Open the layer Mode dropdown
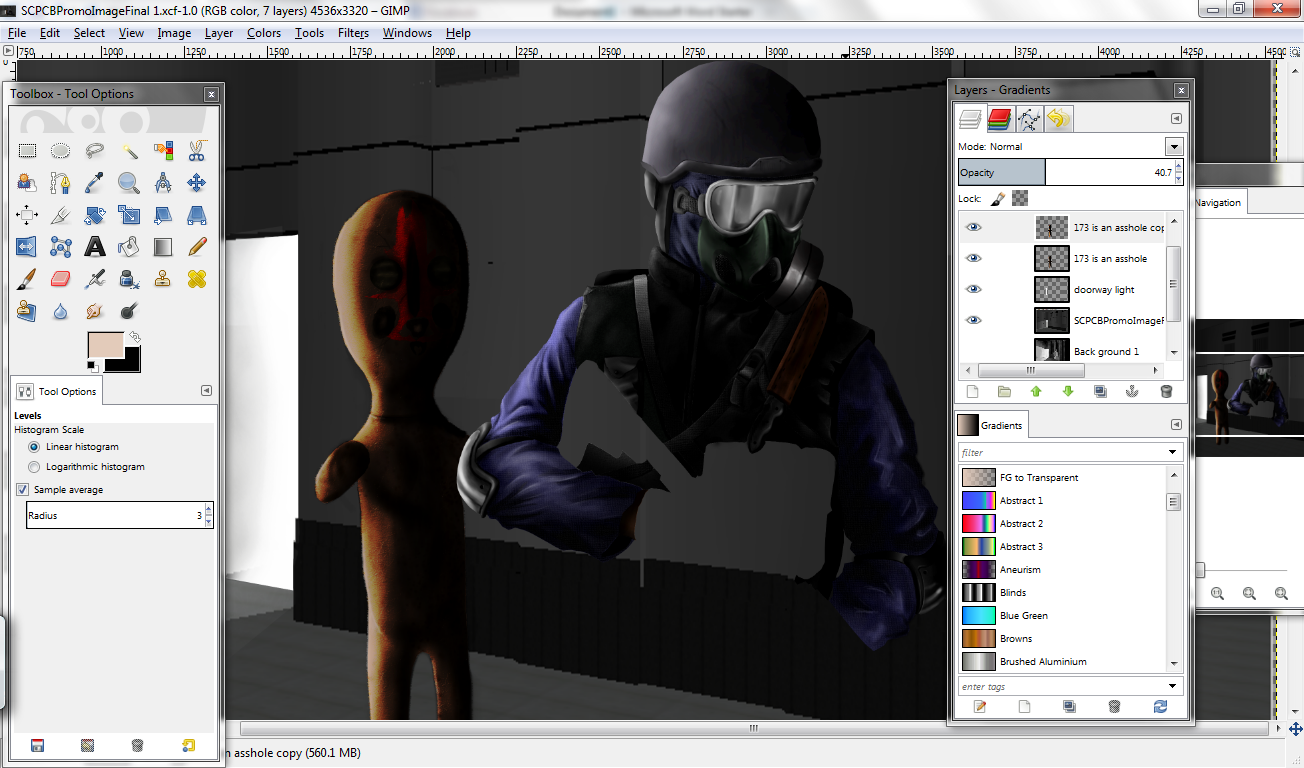1304x768 pixels. click(x=1174, y=147)
